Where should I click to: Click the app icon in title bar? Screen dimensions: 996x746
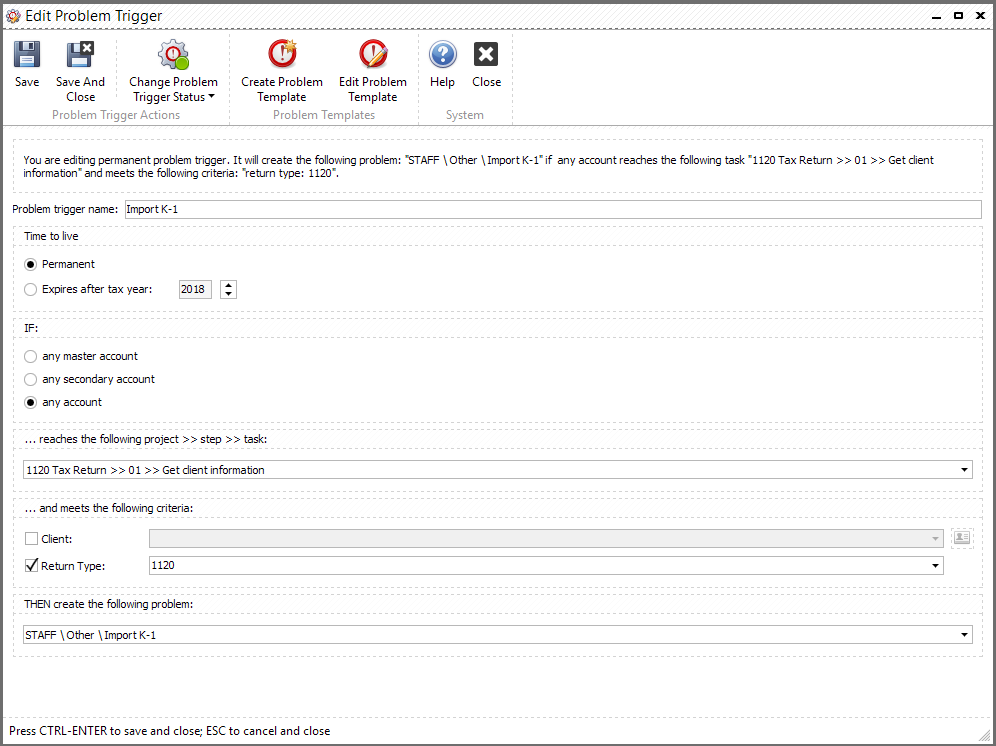13,16
